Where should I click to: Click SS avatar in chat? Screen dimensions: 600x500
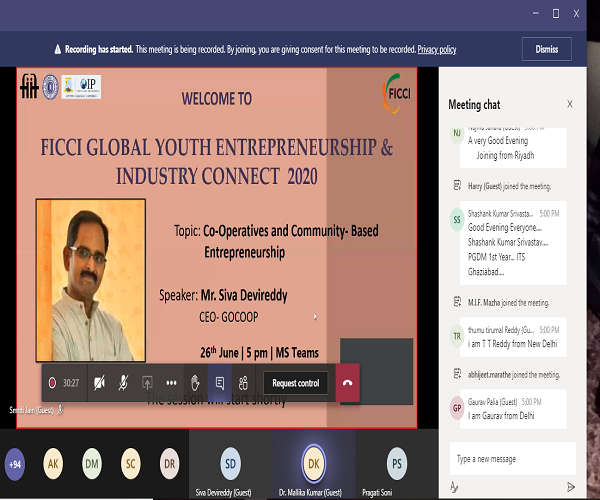457,220
